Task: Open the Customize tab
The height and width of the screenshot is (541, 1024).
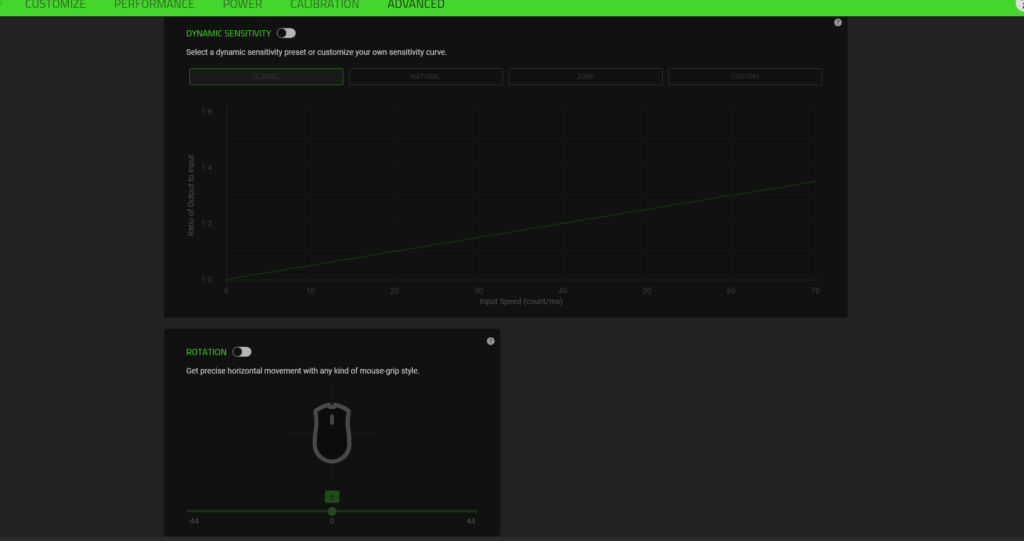Action: 55,5
